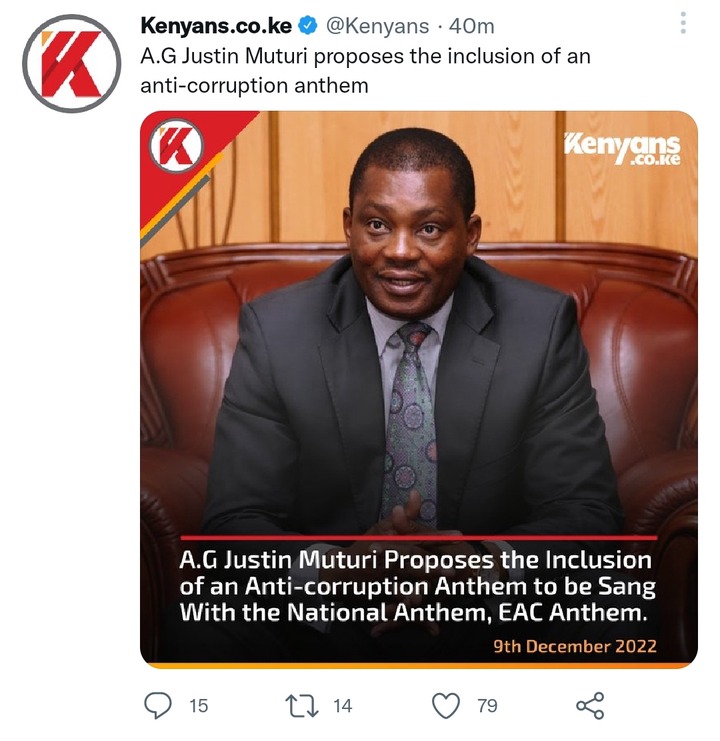Screen dimensions: 720x741
Task: Click the retweet count 14
Action: click(343, 706)
